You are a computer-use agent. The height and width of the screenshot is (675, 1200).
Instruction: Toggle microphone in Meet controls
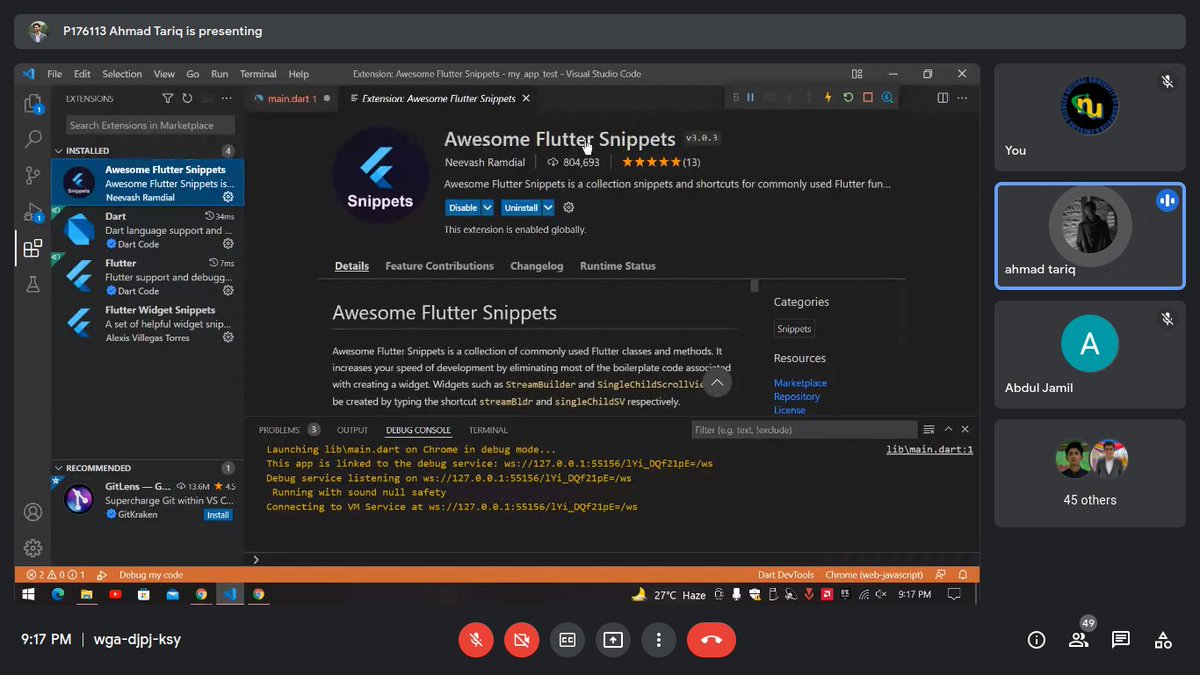point(476,640)
